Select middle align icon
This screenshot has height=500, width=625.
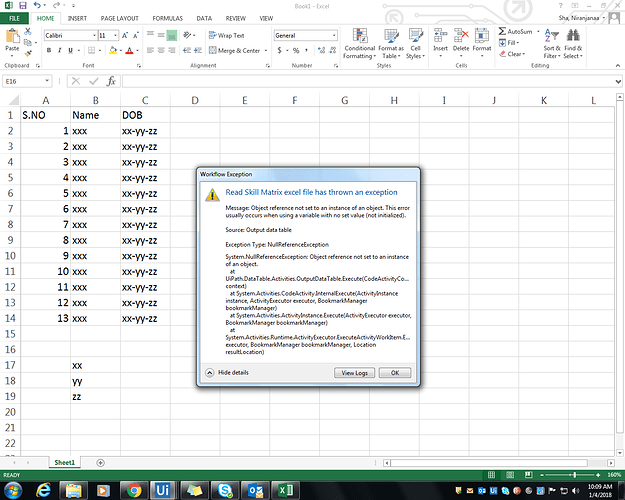(x=161, y=35)
